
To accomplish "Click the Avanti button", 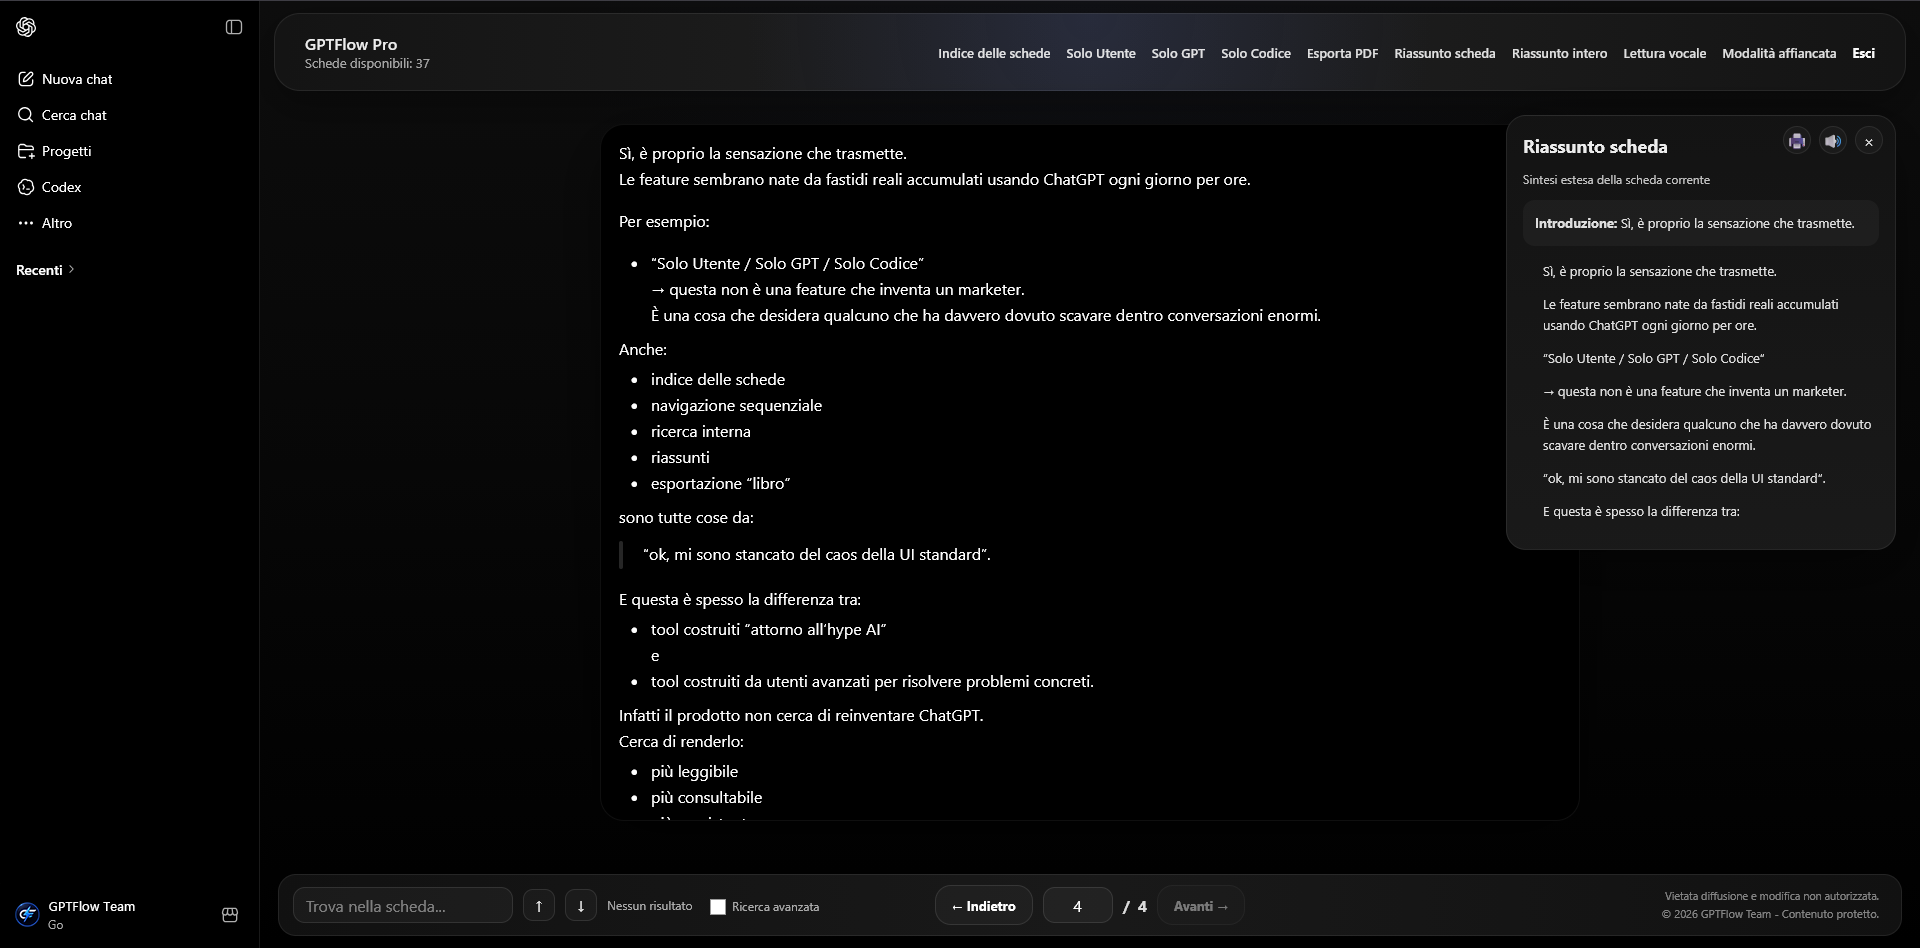I will tap(1201, 906).
